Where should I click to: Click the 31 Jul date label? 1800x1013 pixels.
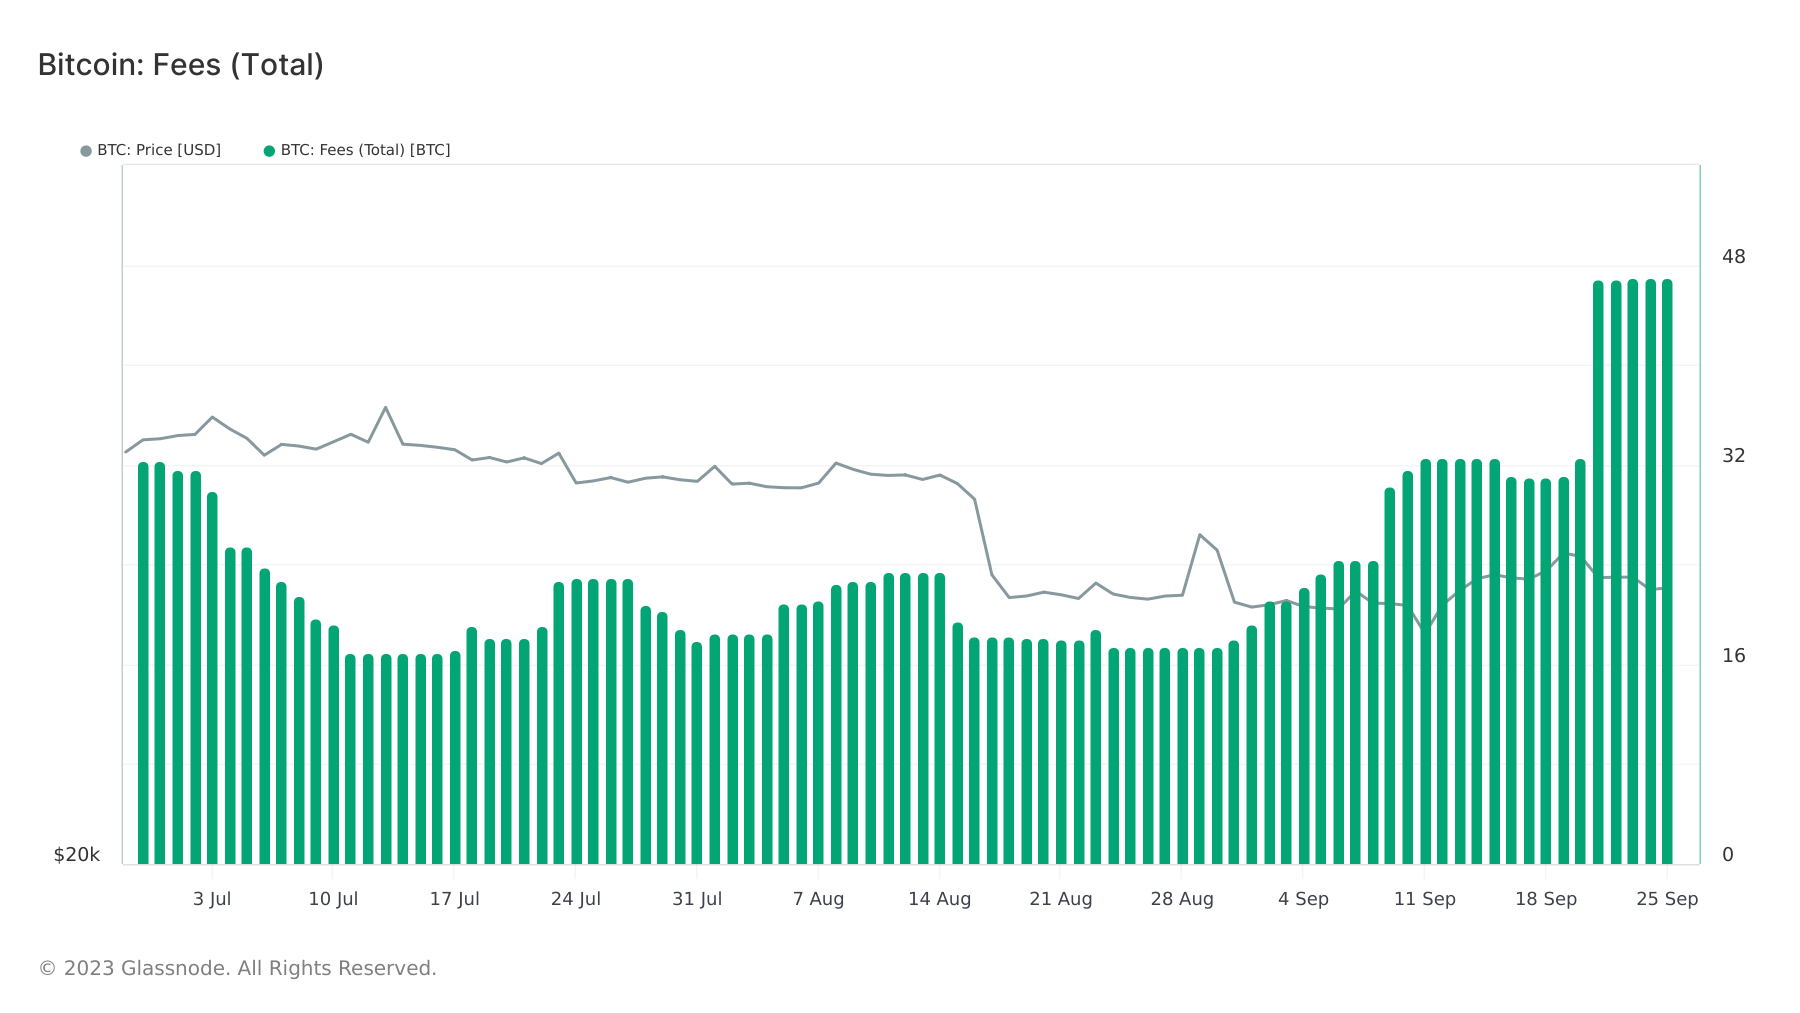pos(697,899)
